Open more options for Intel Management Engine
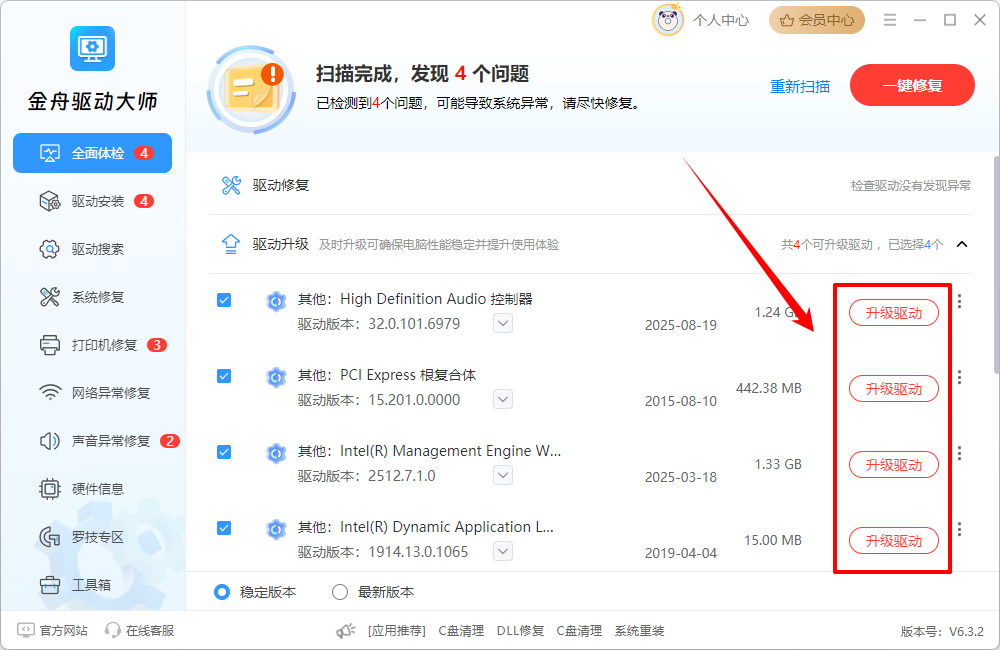Image resolution: width=1000 pixels, height=650 pixels. (x=960, y=453)
